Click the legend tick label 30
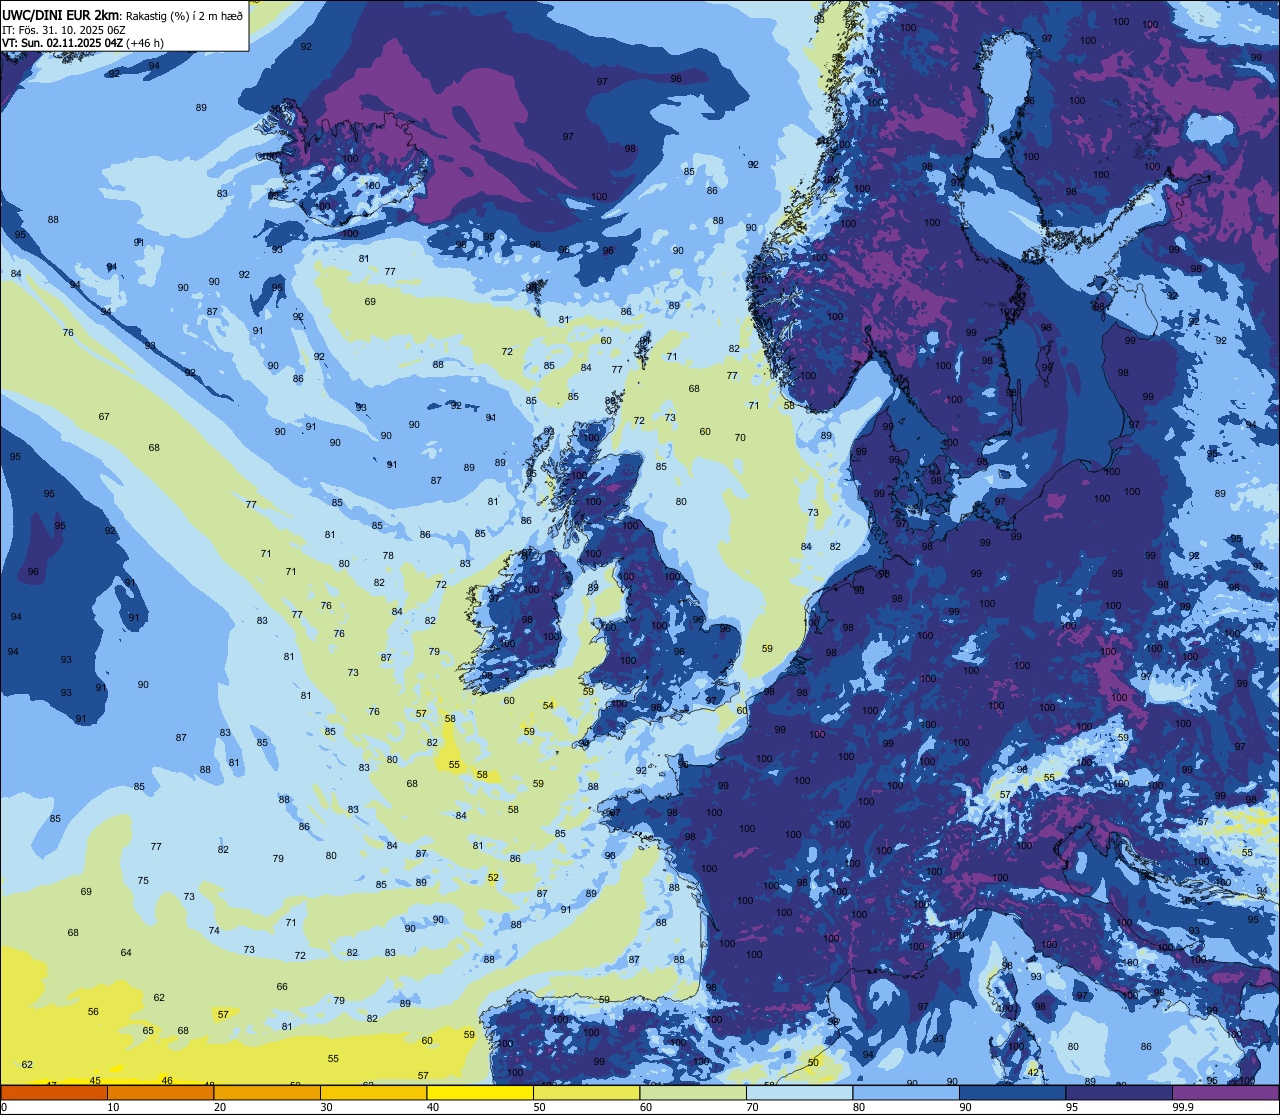The height and width of the screenshot is (1115, 1280). click(x=326, y=1107)
